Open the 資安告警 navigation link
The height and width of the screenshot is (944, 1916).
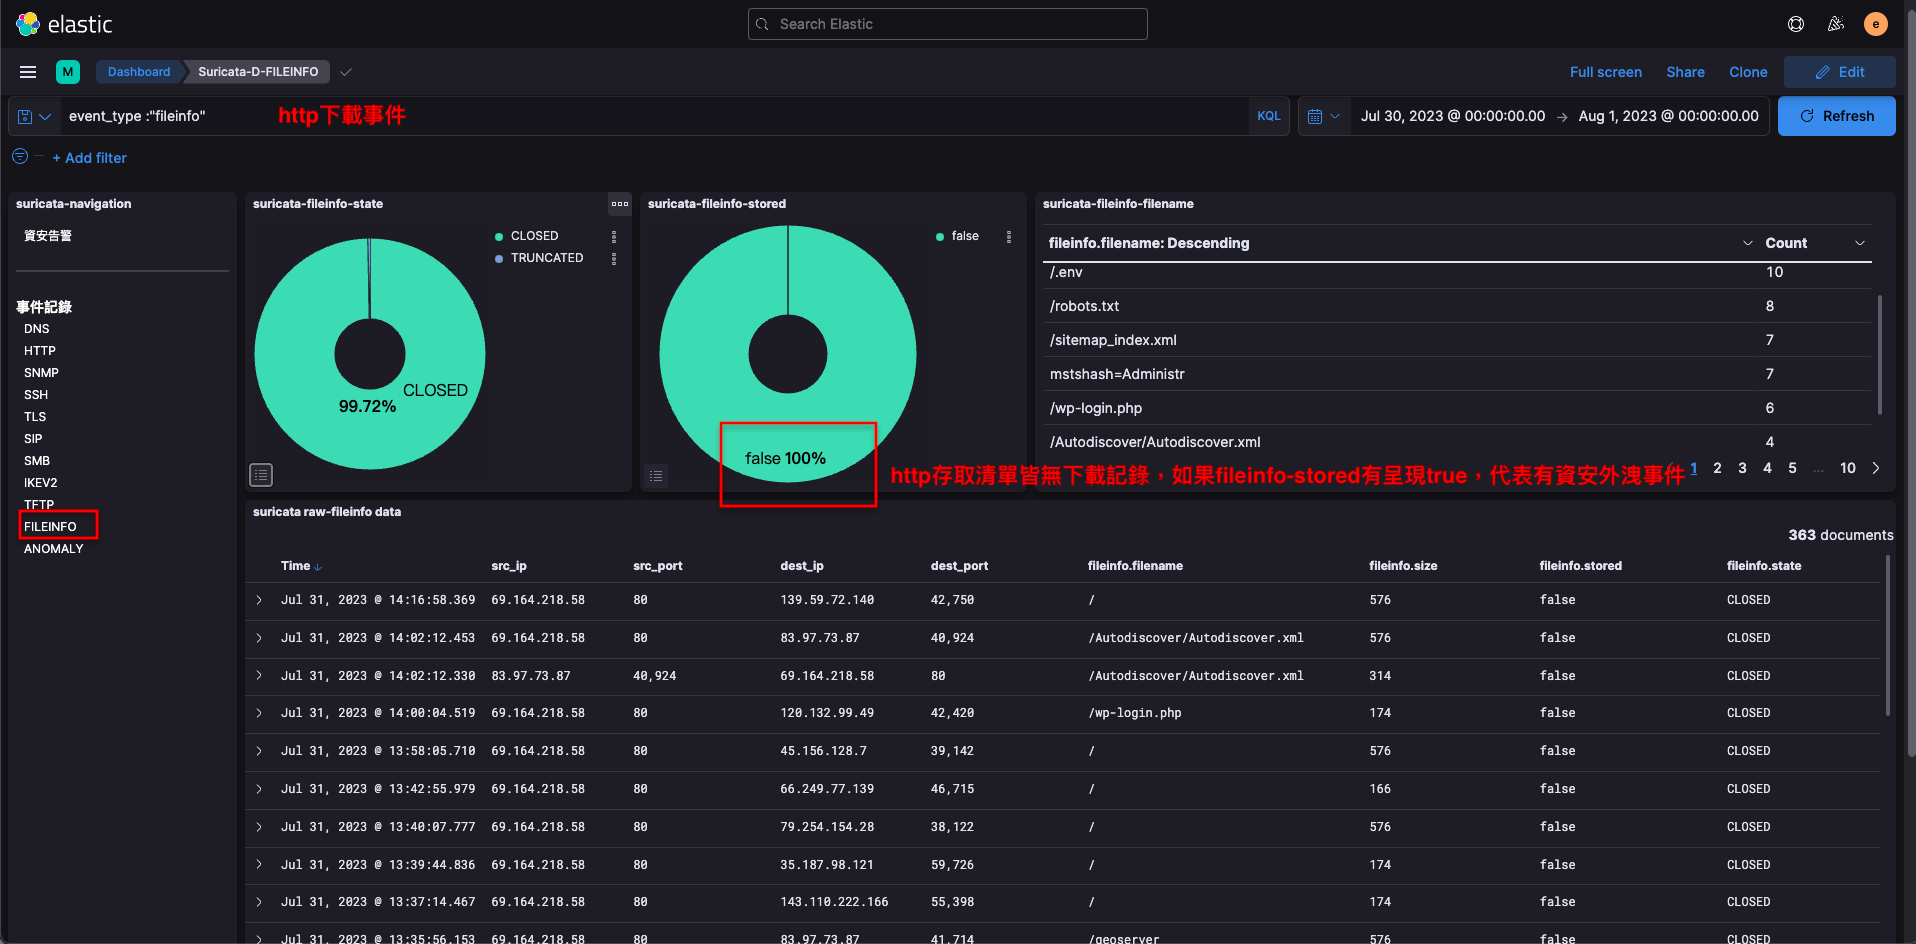48,236
